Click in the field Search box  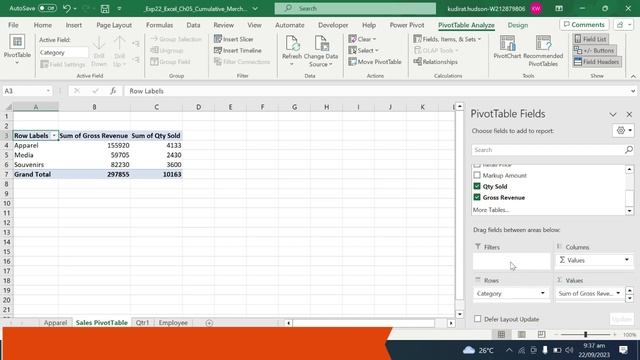548,150
